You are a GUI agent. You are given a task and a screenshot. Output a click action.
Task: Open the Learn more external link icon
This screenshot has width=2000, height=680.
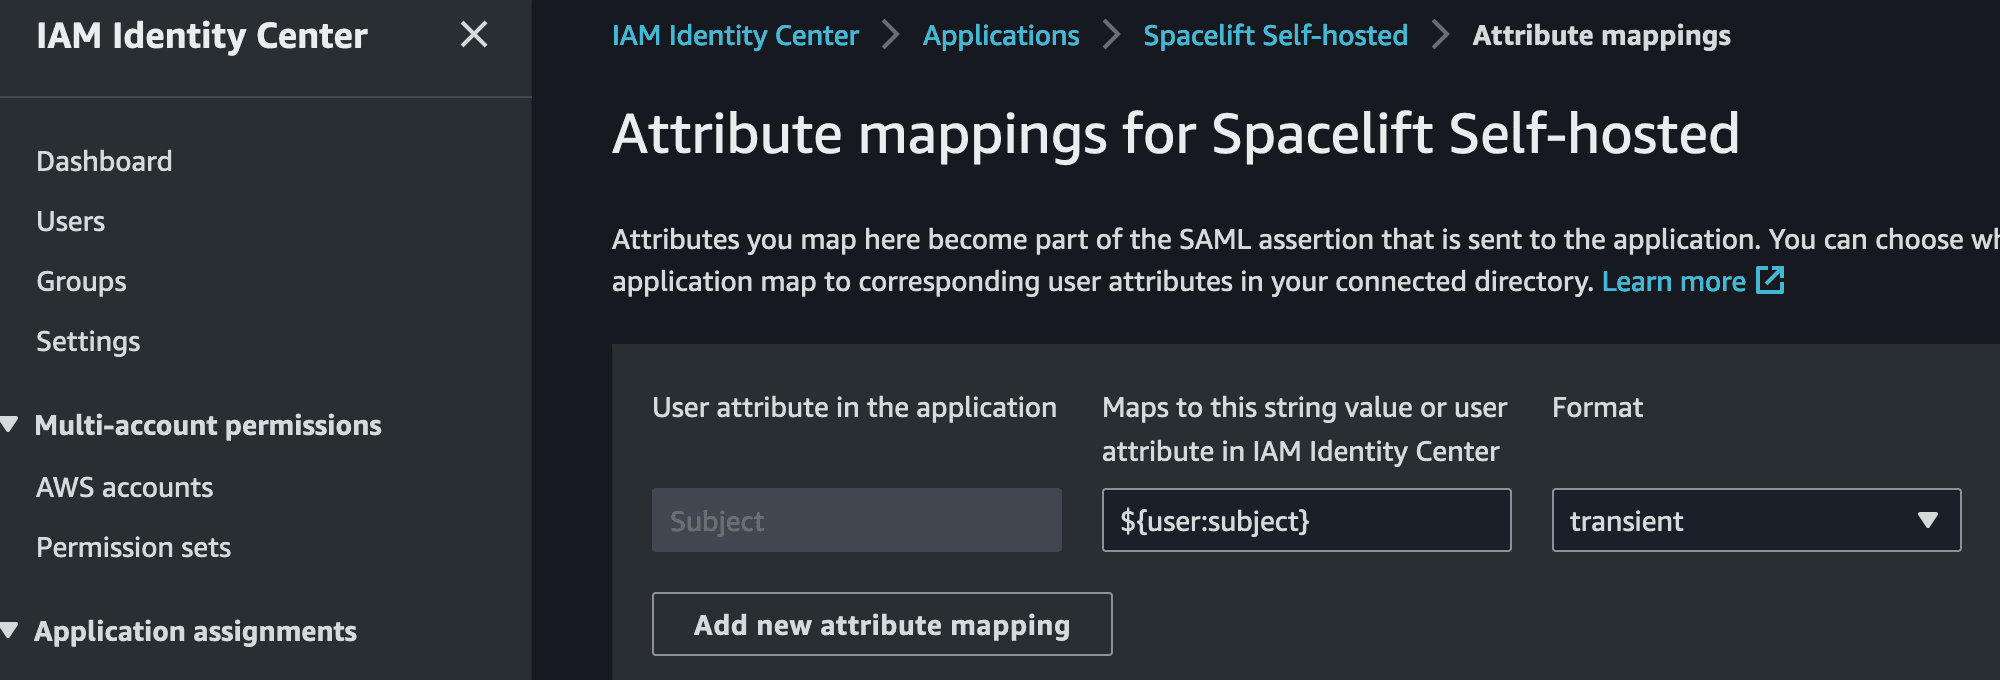1770,280
